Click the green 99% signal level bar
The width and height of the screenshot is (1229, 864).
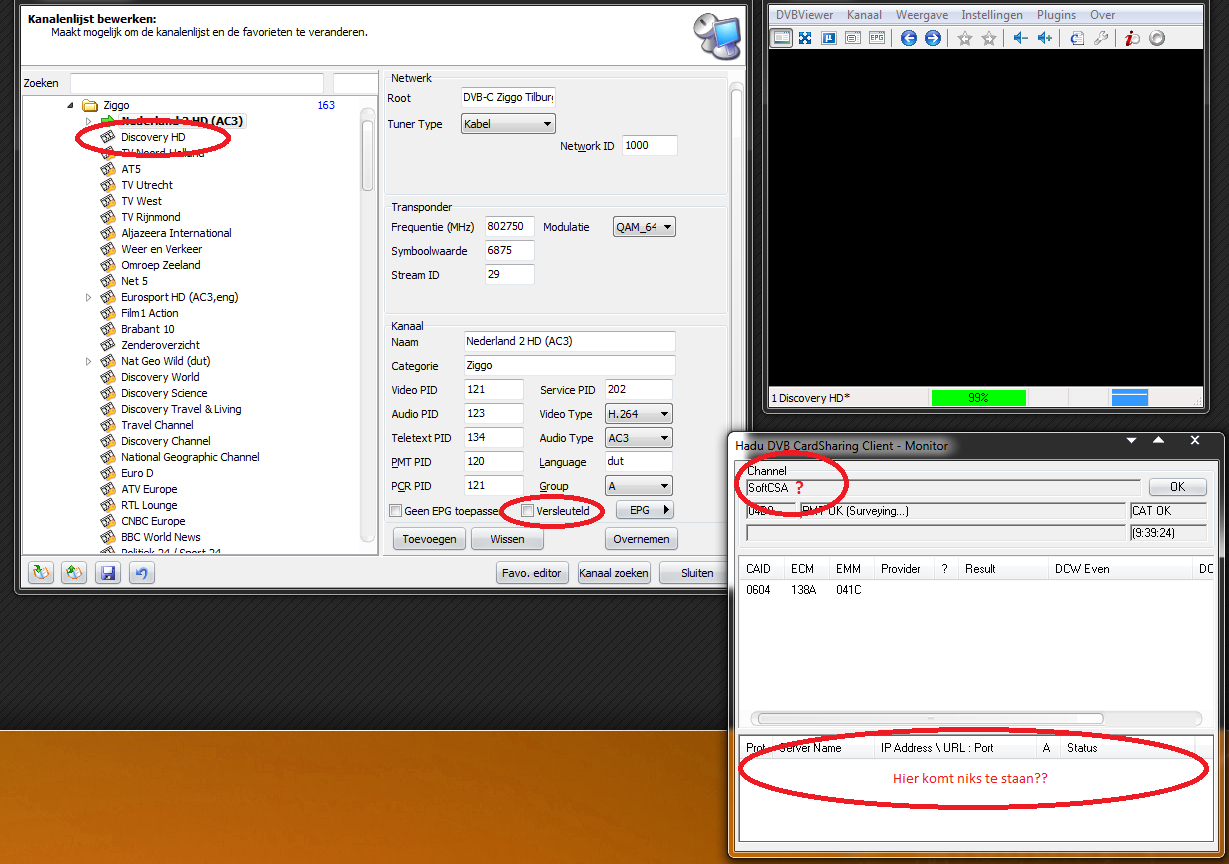tap(978, 398)
